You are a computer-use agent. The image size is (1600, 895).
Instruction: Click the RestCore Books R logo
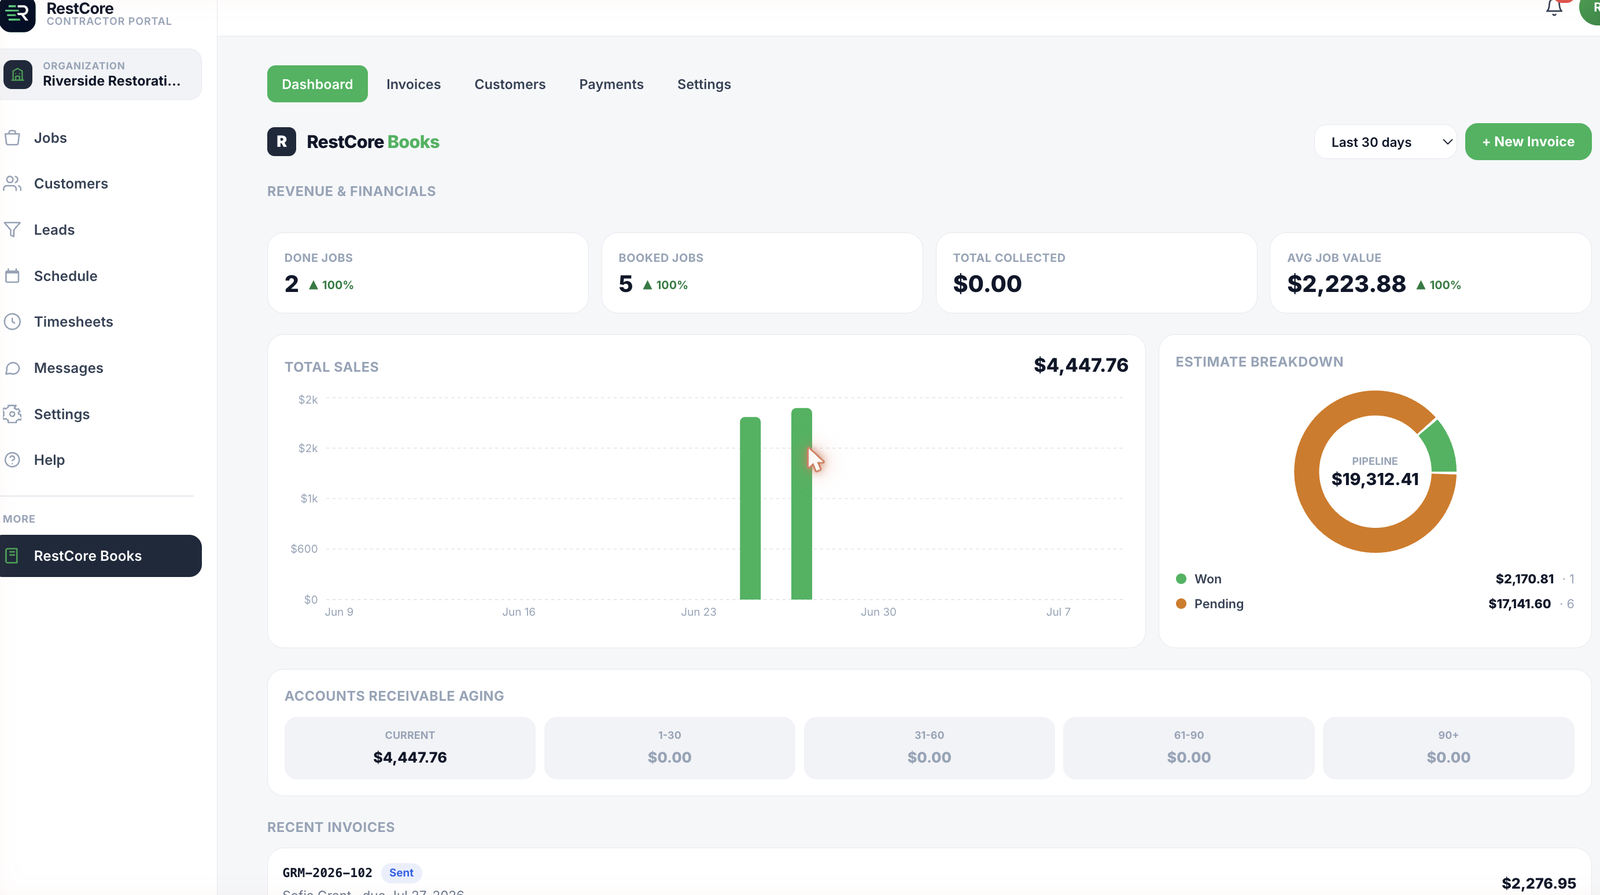(x=281, y=142)
